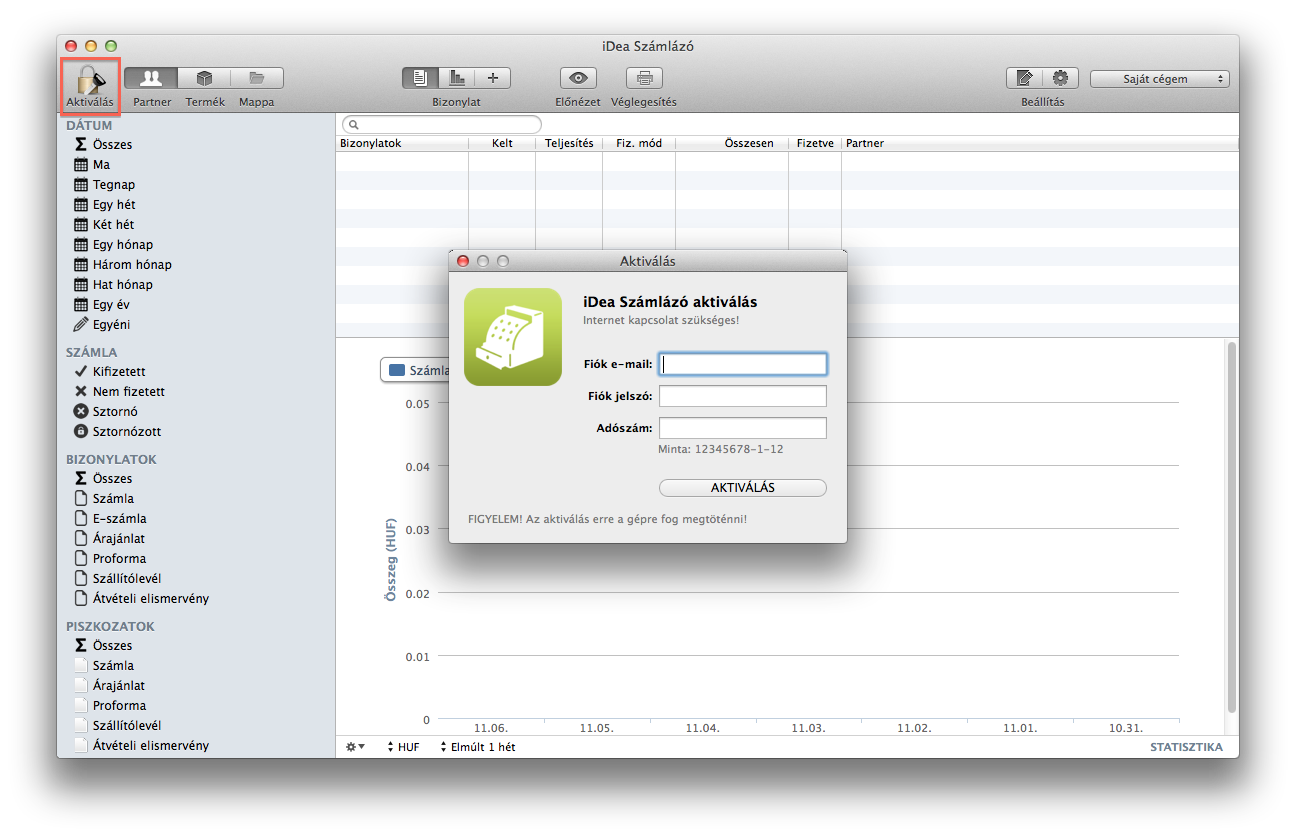Select Számla under PISZKOZATOK
This screenshot has height=837, width=1296.
(x=104, y=666)
